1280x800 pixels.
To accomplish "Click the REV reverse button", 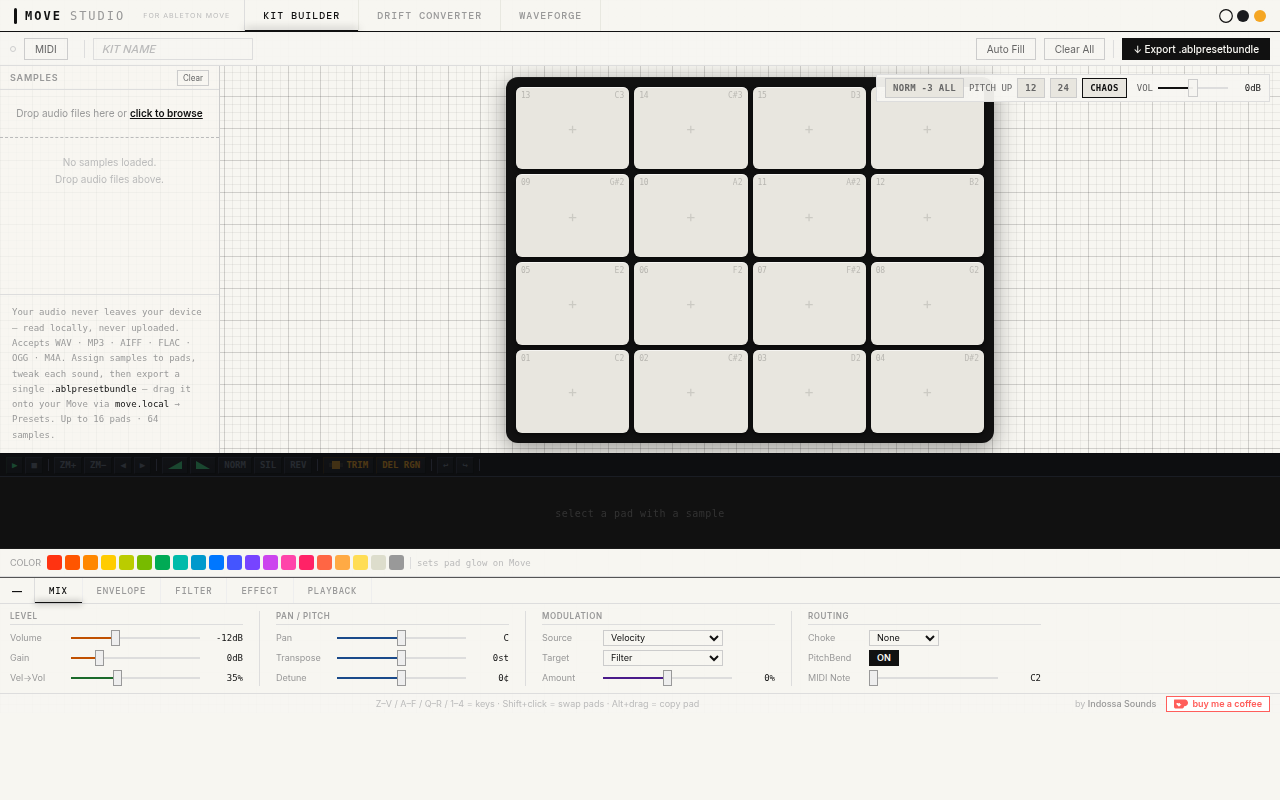I will click(298, 465).
